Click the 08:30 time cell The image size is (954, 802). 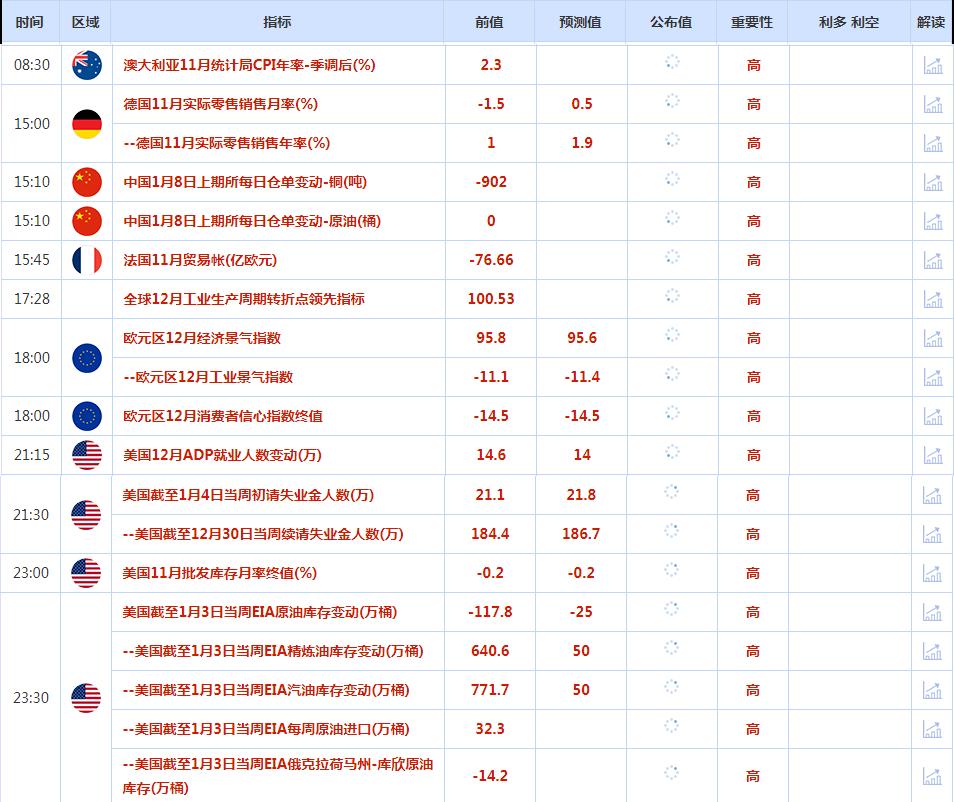[32, 65]
